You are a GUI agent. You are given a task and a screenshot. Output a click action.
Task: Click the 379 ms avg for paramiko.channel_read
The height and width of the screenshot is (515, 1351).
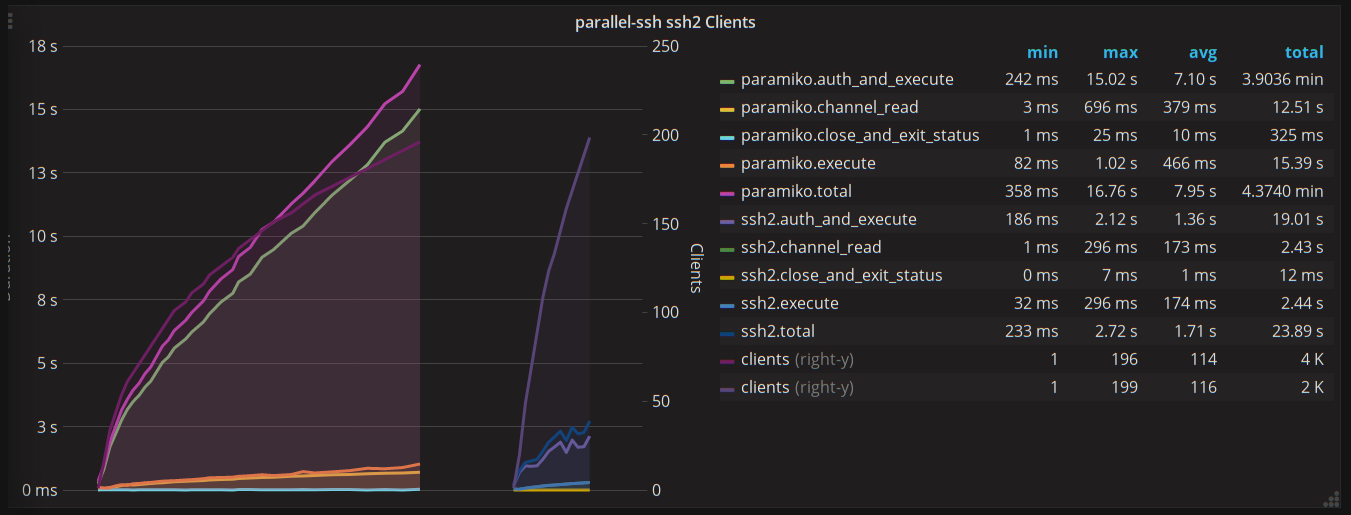[1190, 107]
